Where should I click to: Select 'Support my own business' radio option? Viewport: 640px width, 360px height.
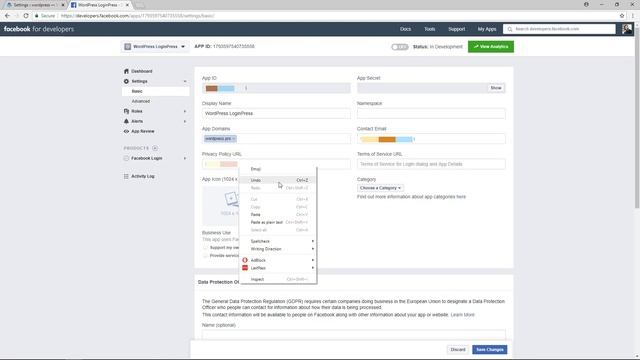(x=205, y=248)
